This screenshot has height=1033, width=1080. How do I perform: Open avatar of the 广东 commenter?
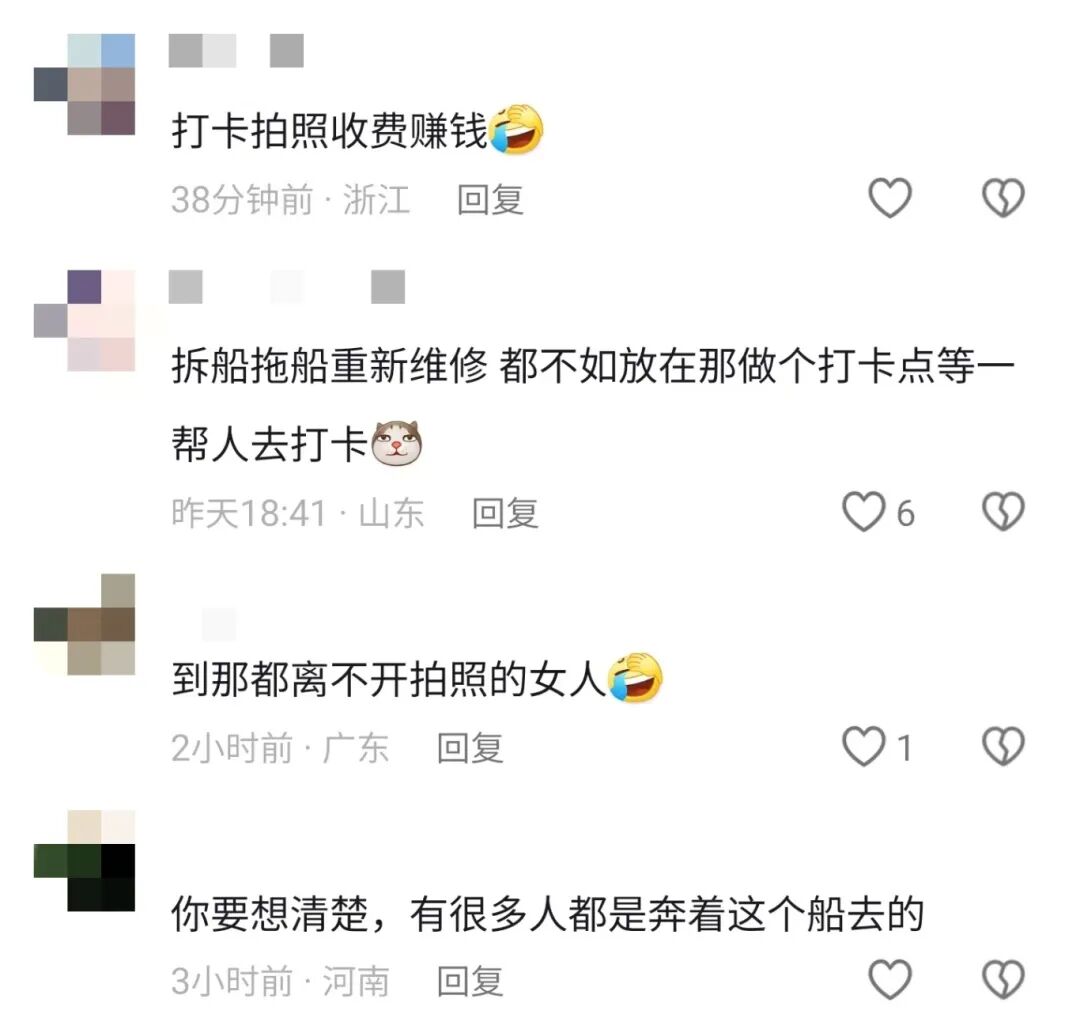[x=85, y=624]
